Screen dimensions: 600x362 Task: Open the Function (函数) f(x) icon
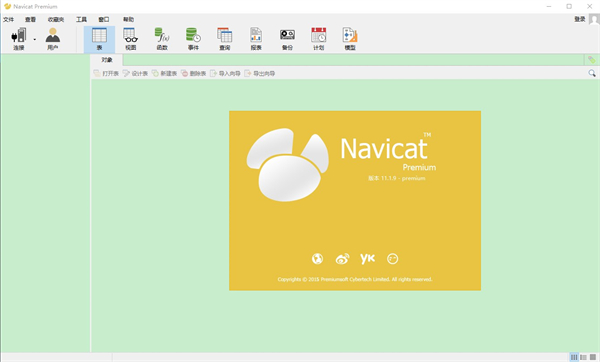162,39
